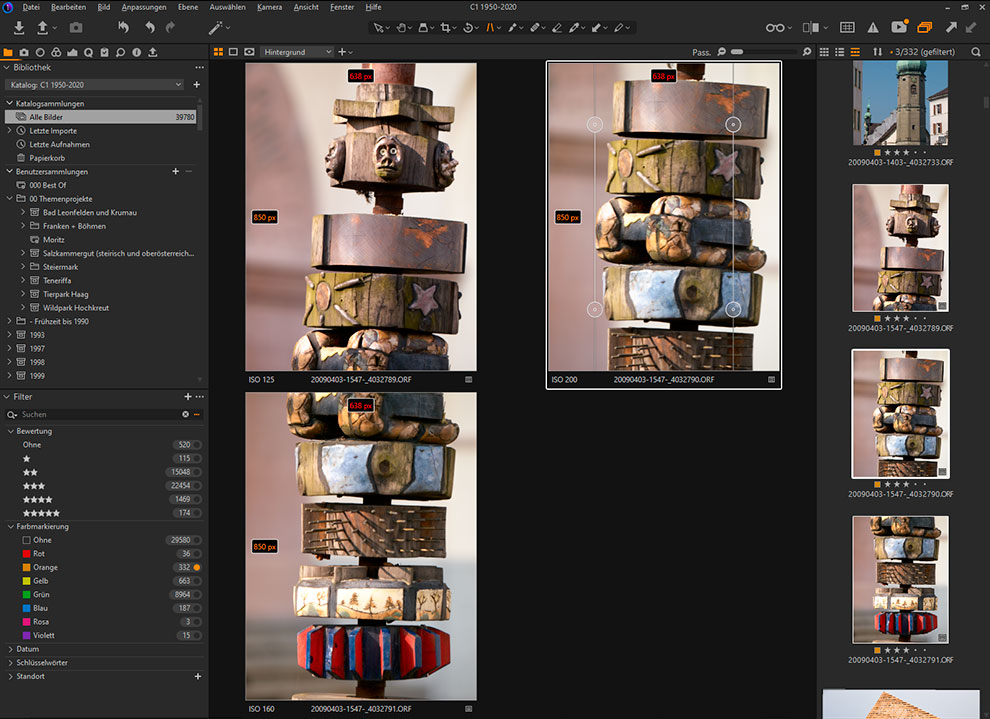Show the Grid overlay icon
Screen dimensions: 990x719
pos(847,28)
